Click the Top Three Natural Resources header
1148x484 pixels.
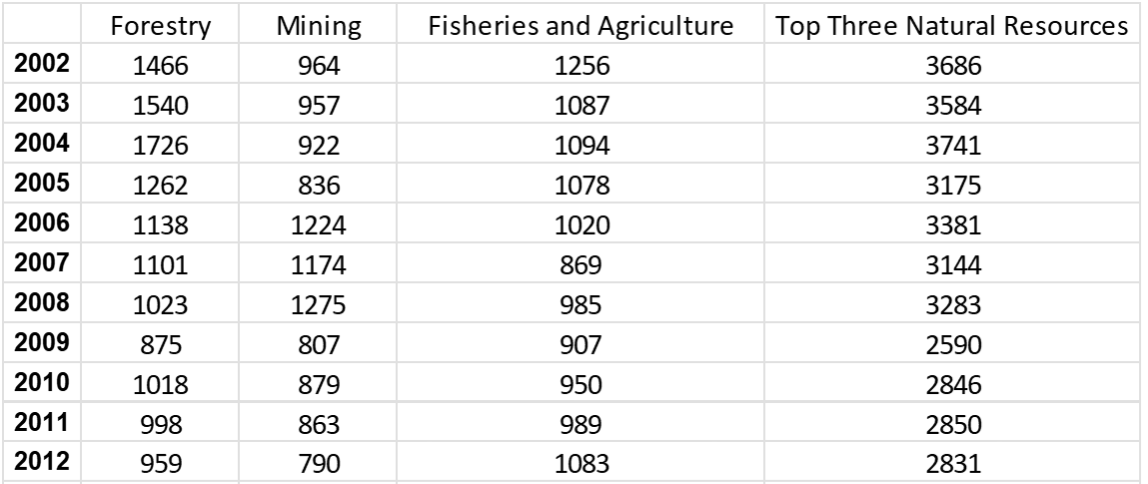tap(953, 26)
